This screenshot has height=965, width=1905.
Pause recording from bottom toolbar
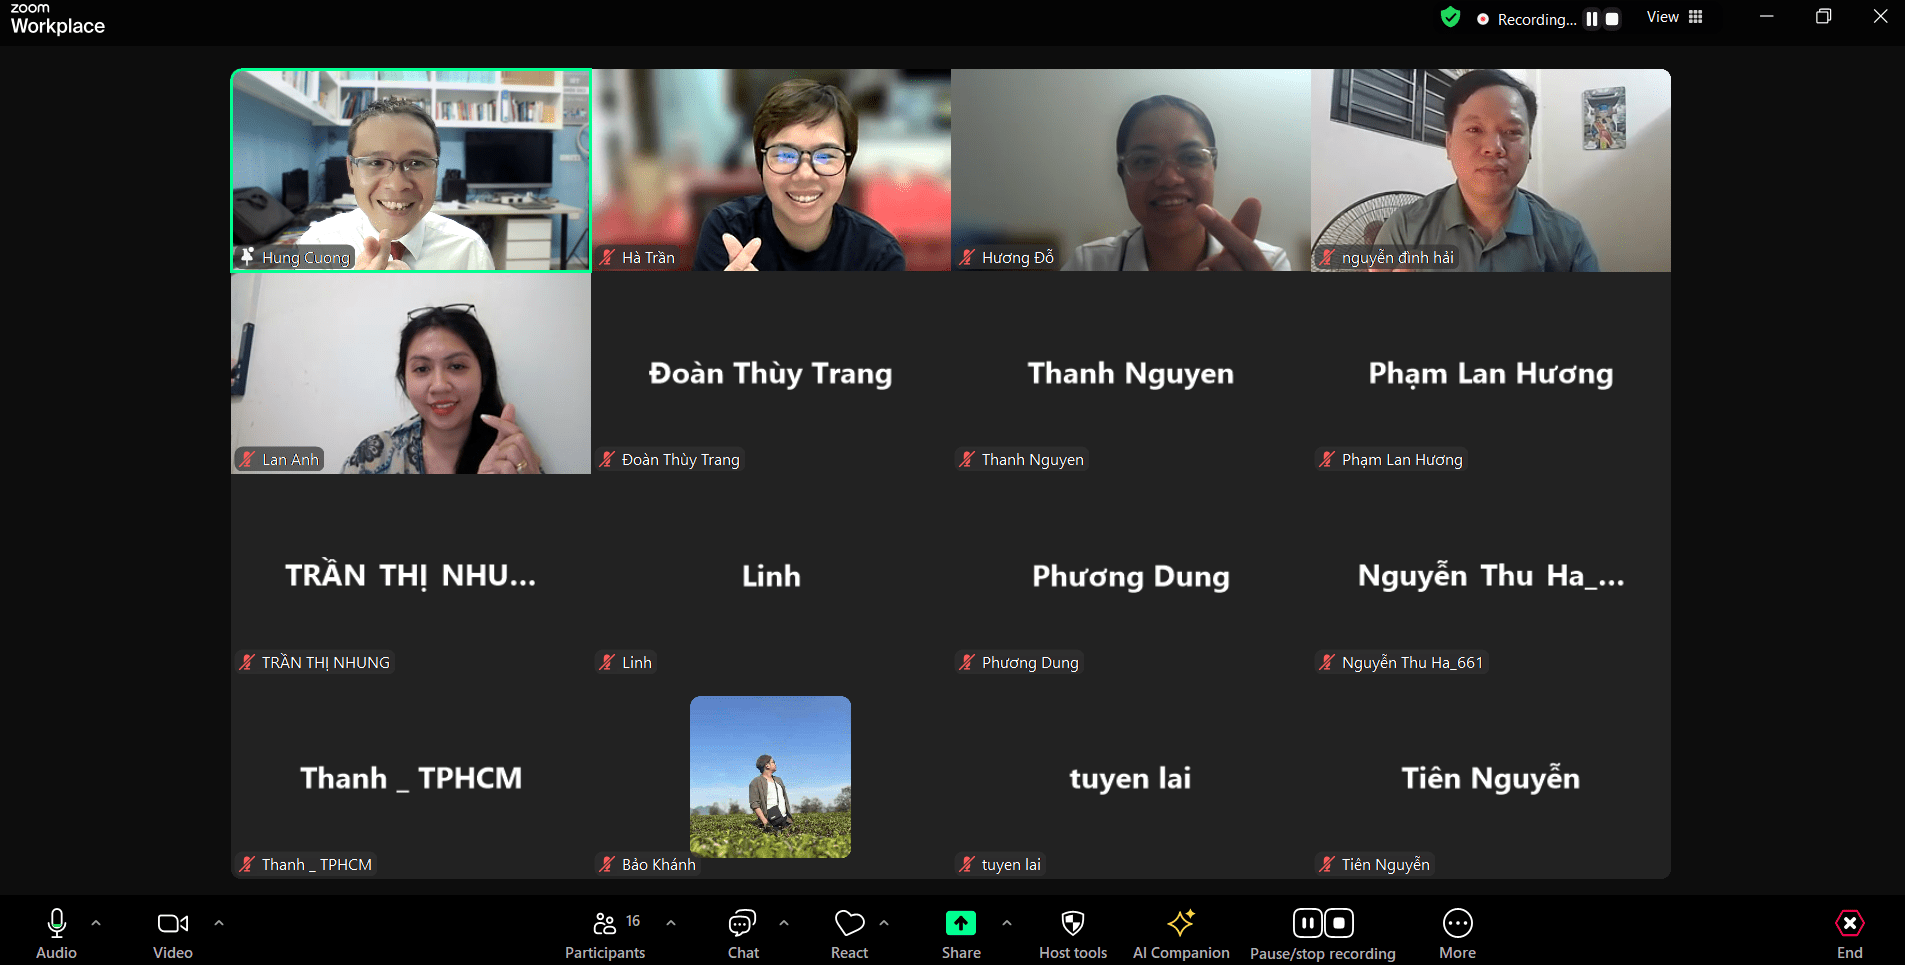tap(1307, 922)
